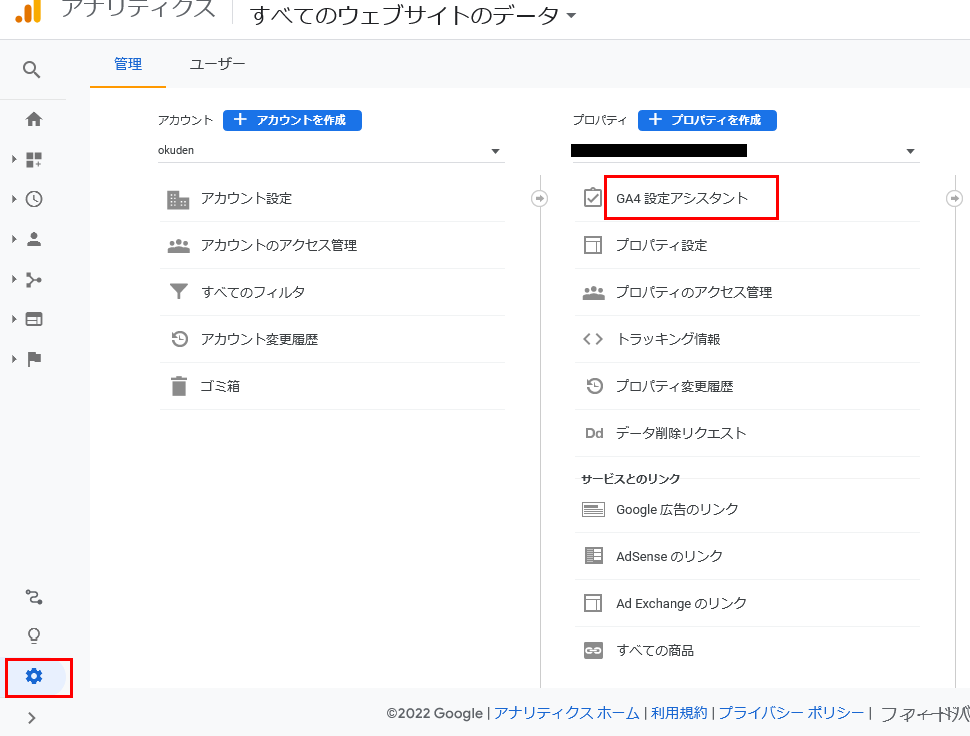Select the 管理 tab
The height and width of the screenshot is (736, 970).
pyautogui.click(x=128, y=64)
